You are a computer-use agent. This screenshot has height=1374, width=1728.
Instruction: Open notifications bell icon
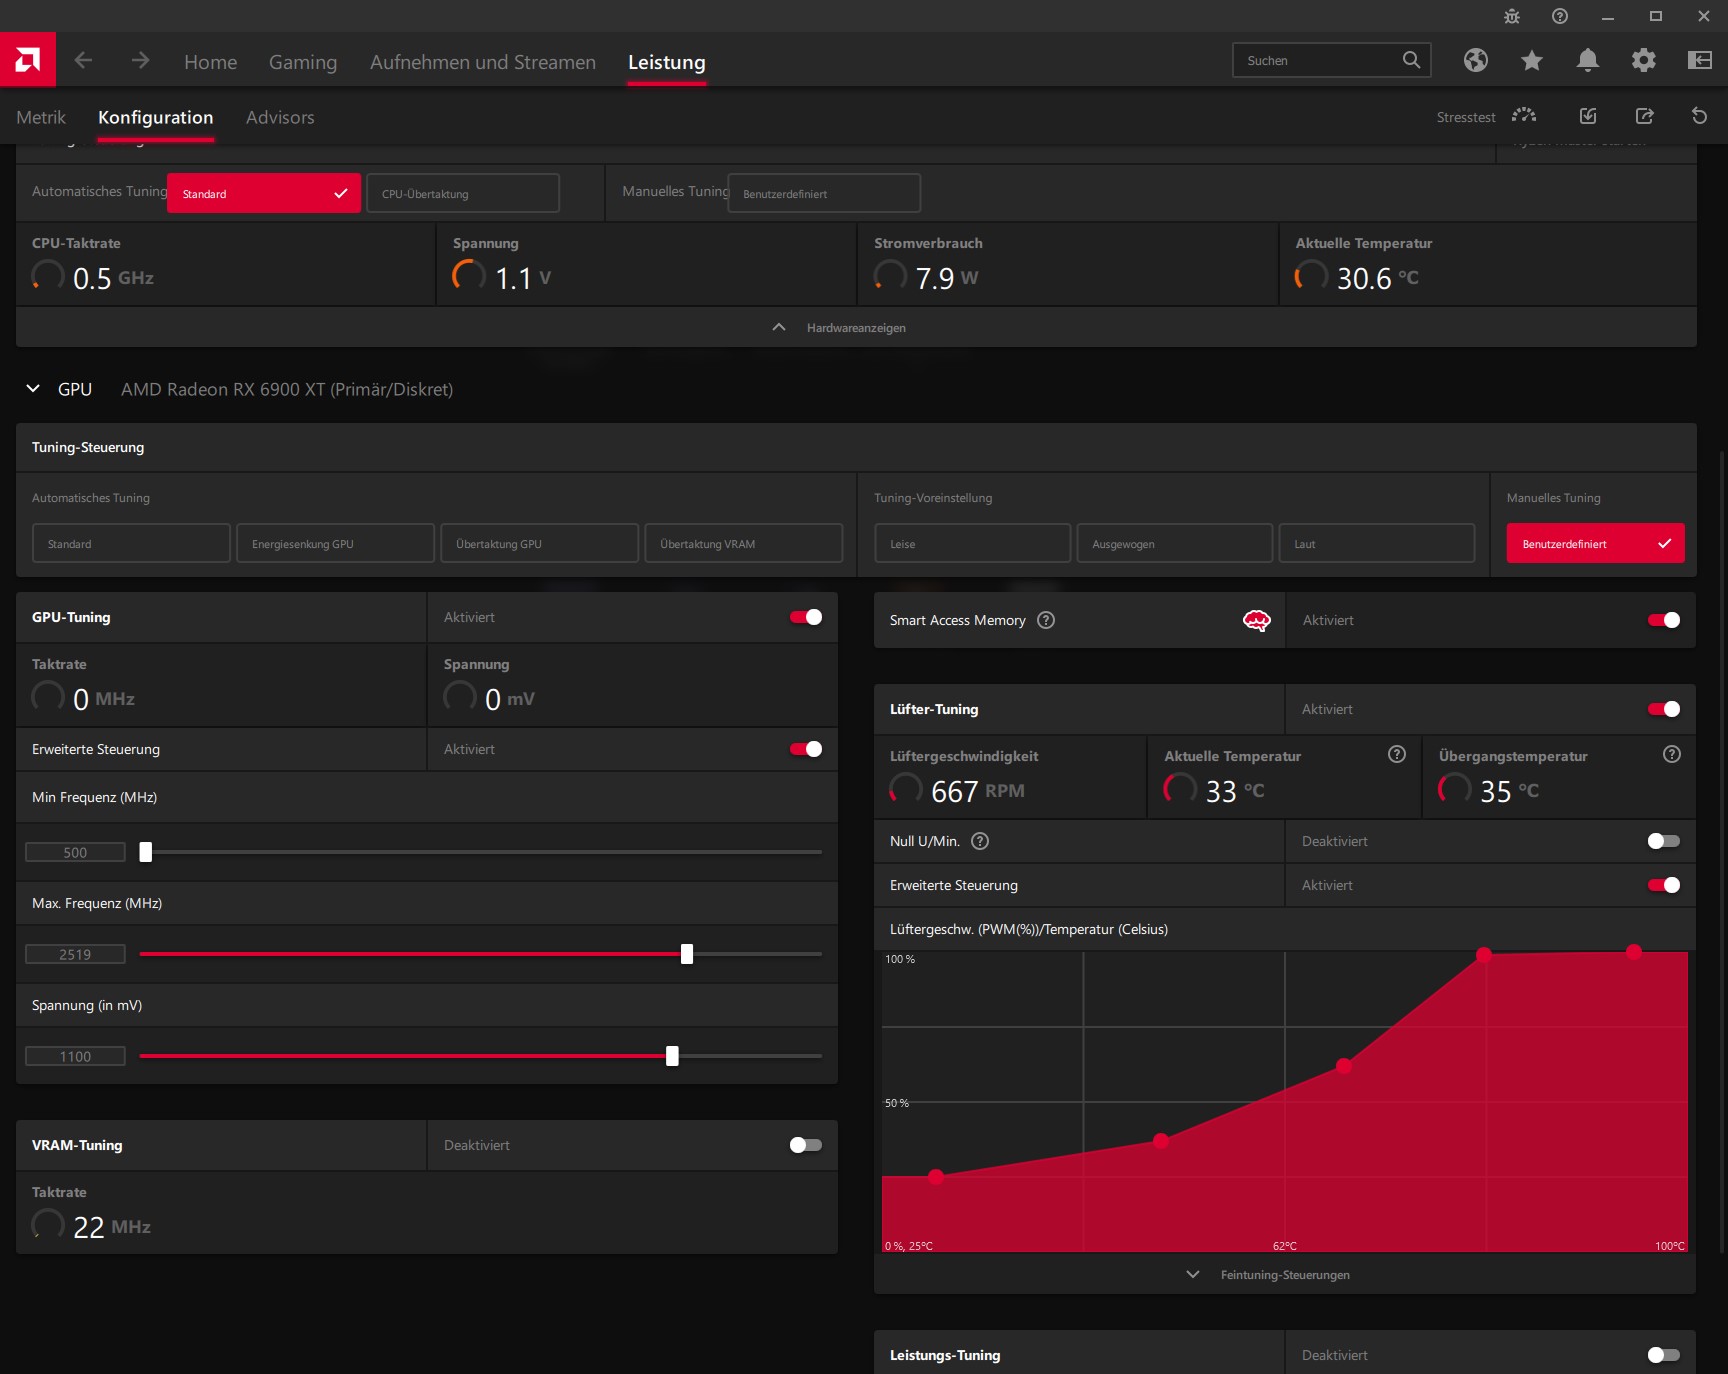(x=1588, y=60)
